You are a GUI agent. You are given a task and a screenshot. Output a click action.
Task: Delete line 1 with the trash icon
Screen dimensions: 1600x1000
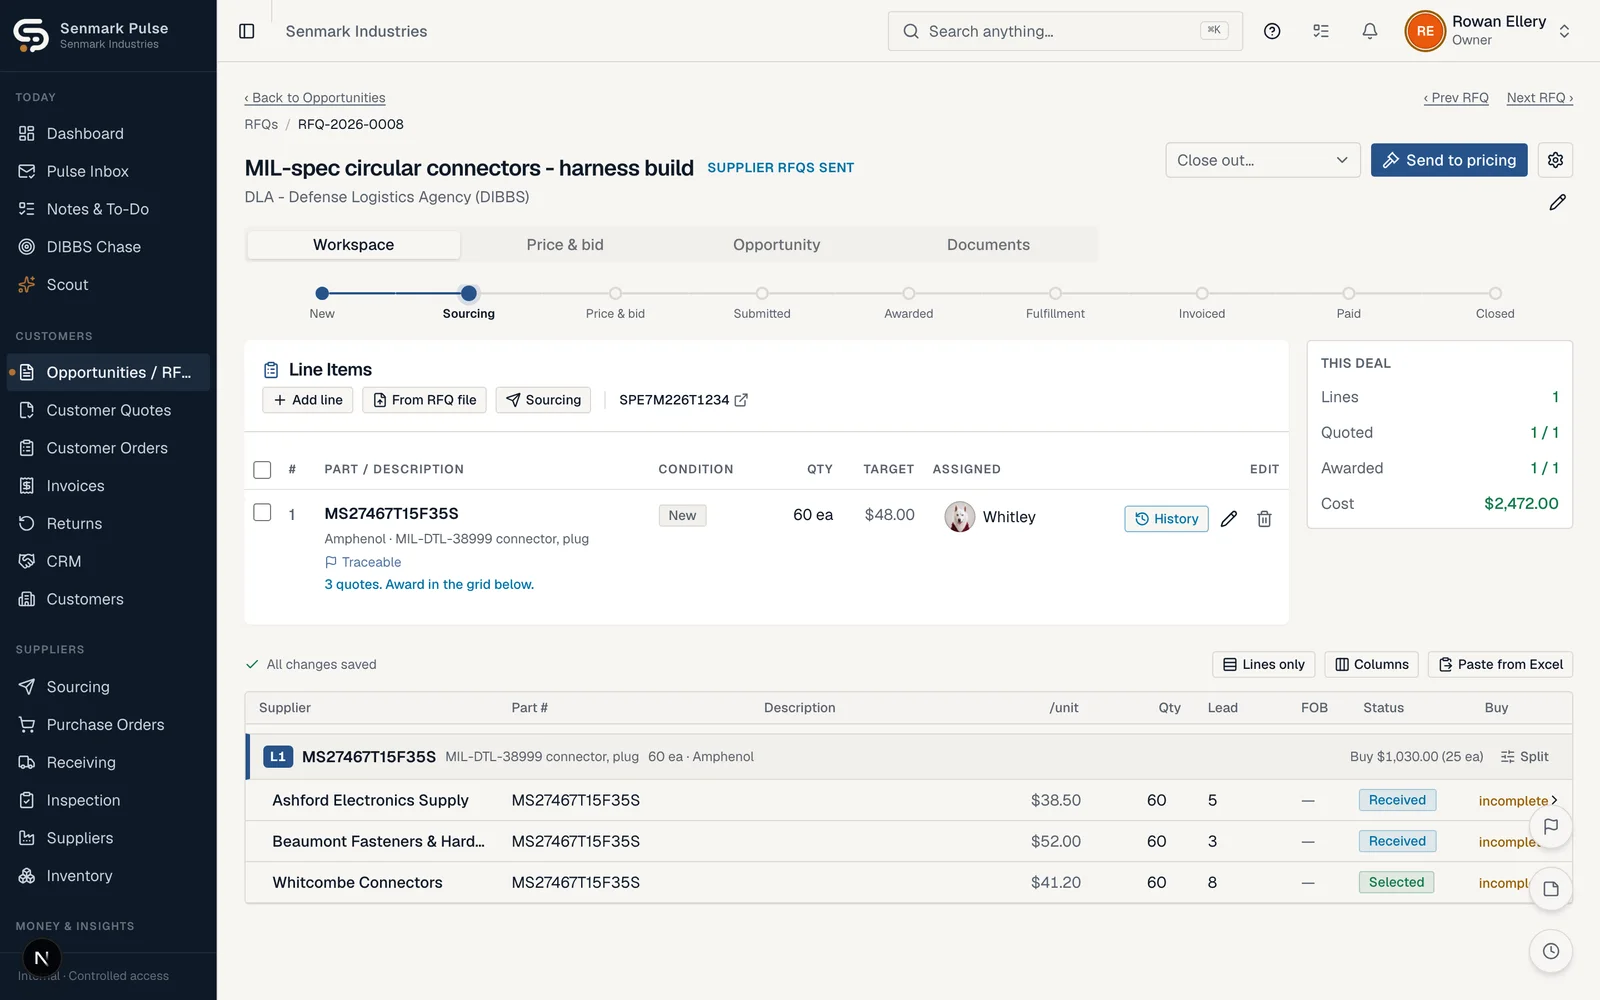coord(1264,518)
